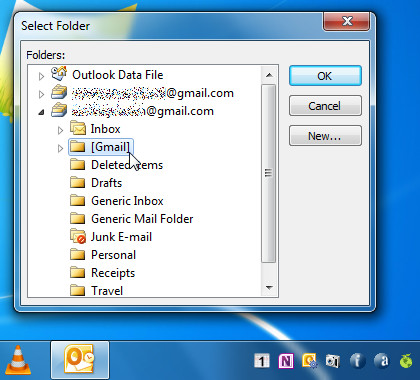Click the round 'a' tray icon
The width and height of the screenshot is (420, 380).
[x=381, y=361]
